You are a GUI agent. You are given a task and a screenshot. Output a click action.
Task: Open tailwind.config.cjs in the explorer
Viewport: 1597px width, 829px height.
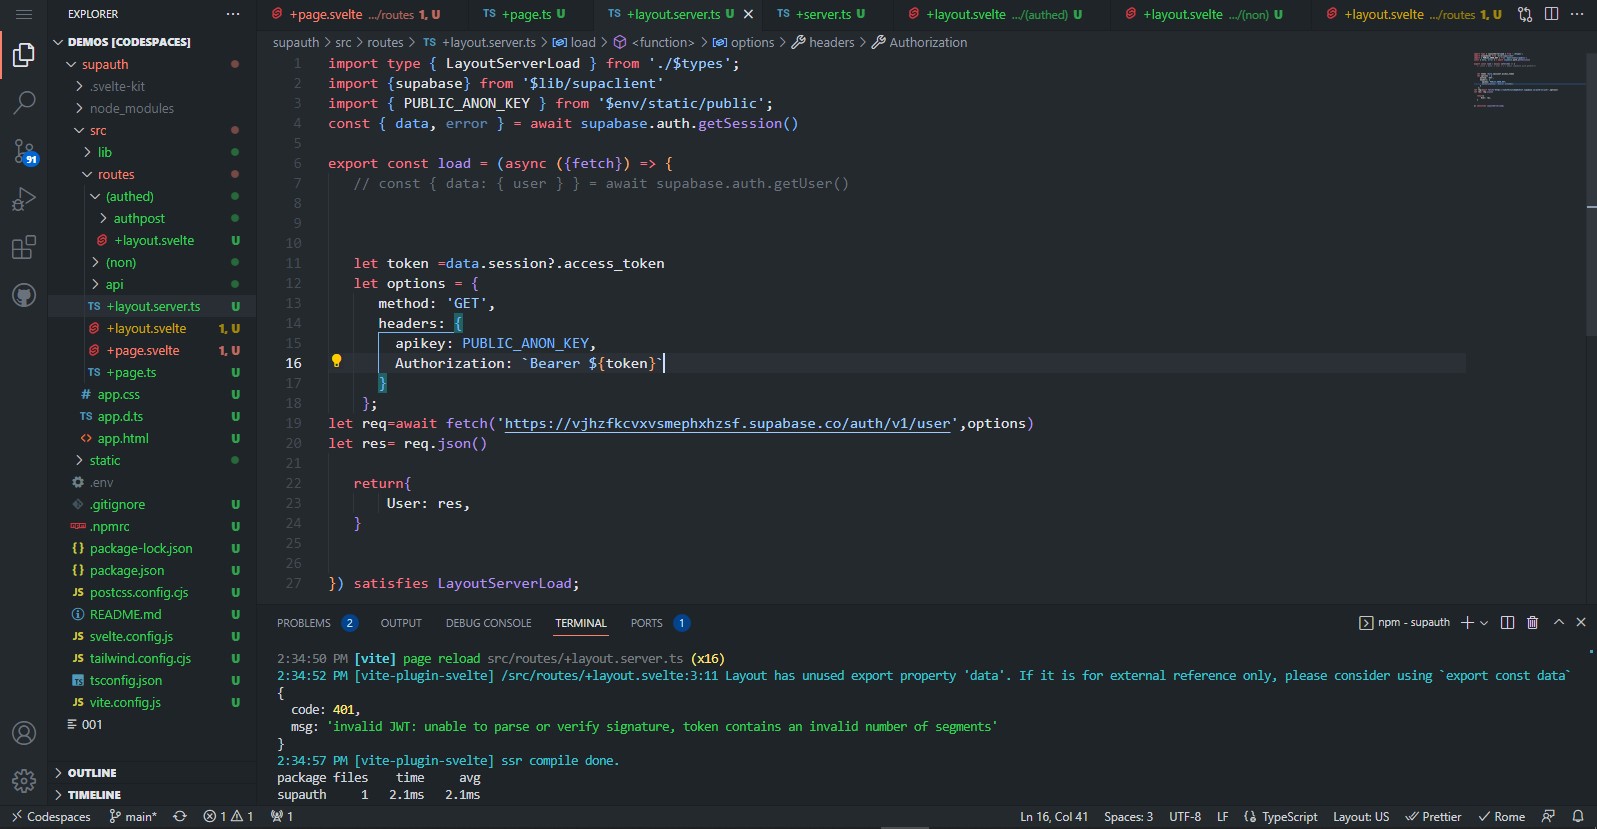(152, 658)
